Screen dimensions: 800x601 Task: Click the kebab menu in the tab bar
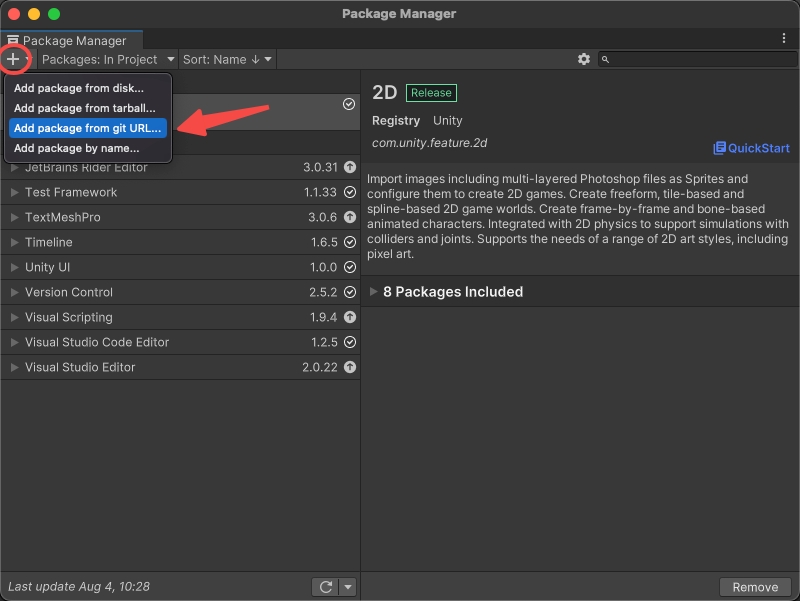click(784, 38)
